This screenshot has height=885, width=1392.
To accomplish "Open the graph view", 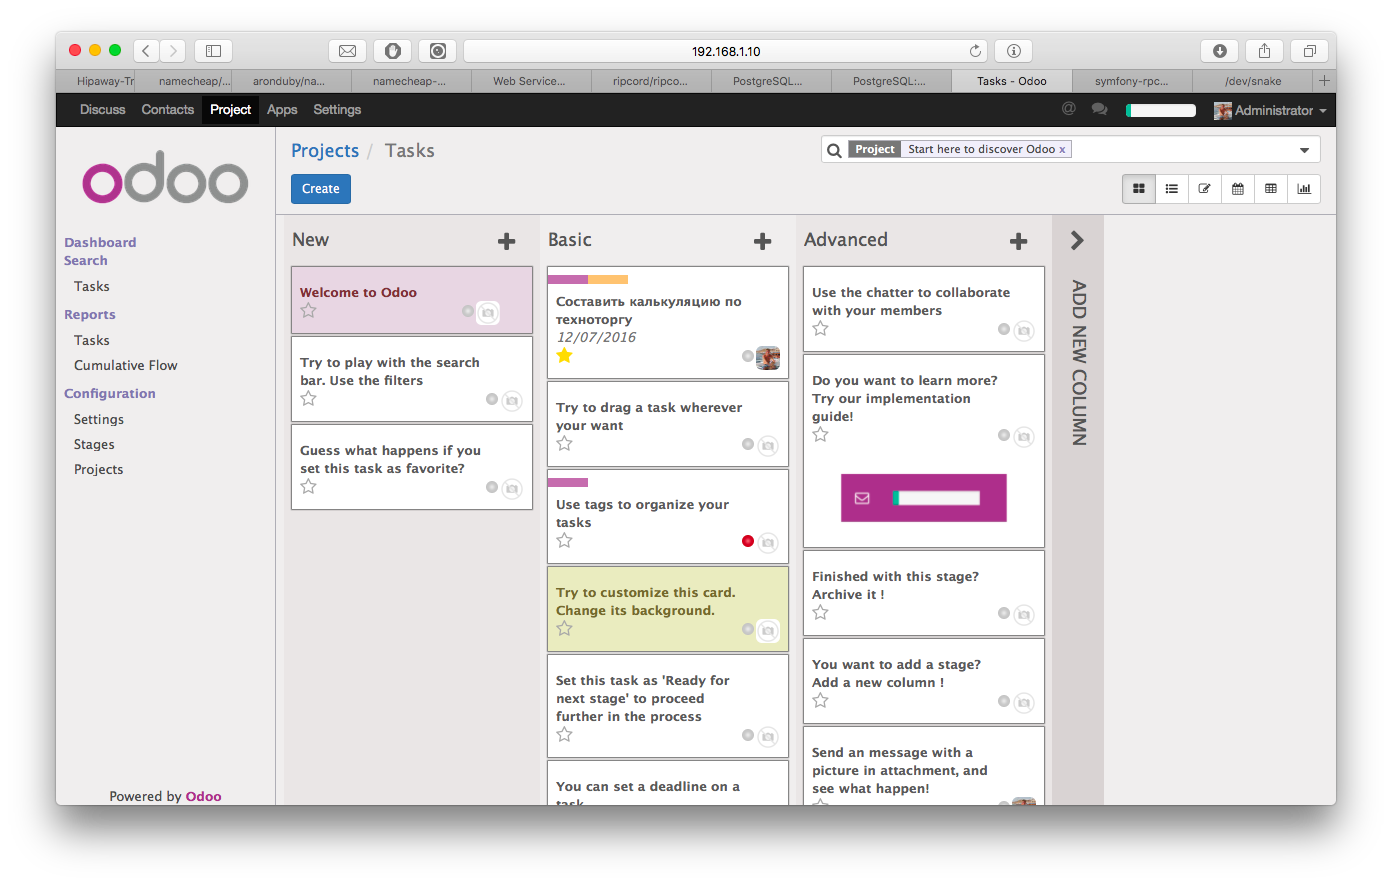I will pos(1304,189).
